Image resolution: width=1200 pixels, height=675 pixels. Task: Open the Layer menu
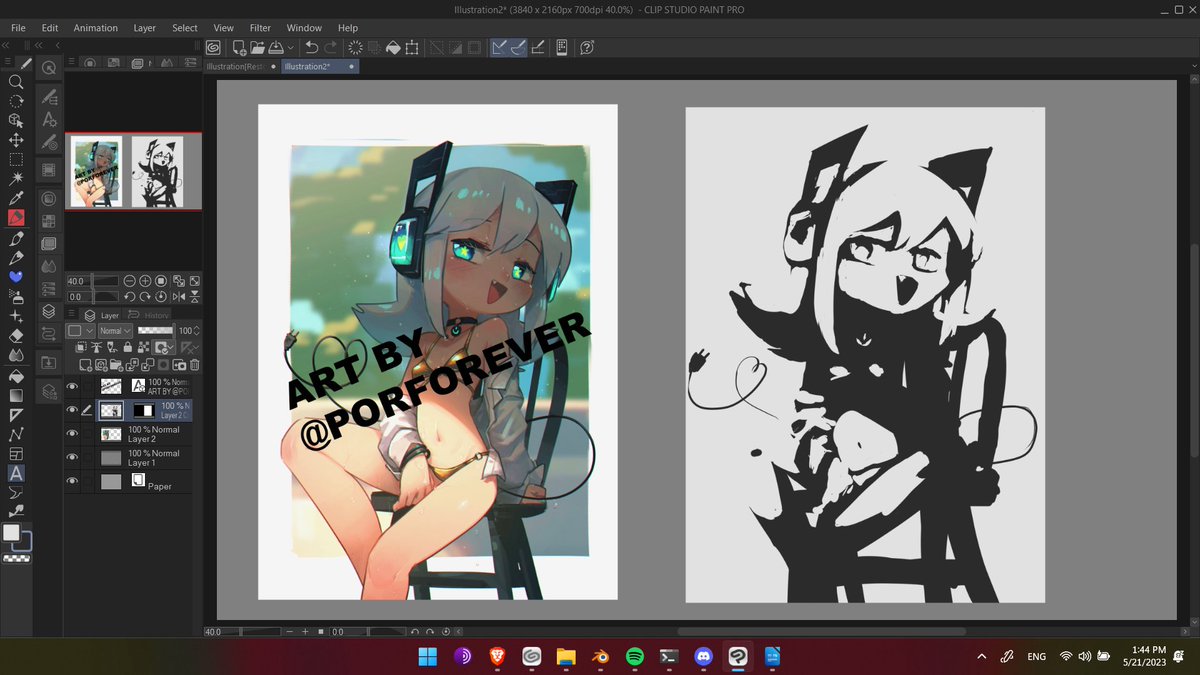click(x=145, y=28)
